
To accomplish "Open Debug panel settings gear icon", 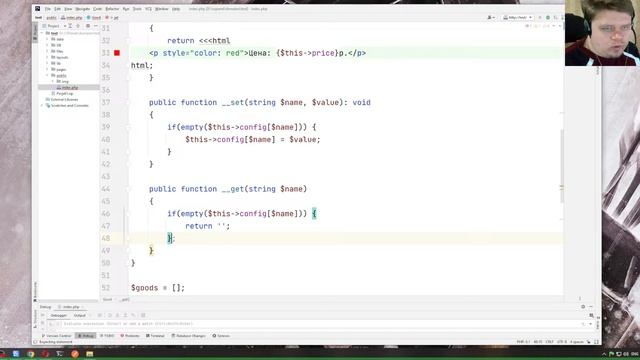I will [x=583, y=307].
